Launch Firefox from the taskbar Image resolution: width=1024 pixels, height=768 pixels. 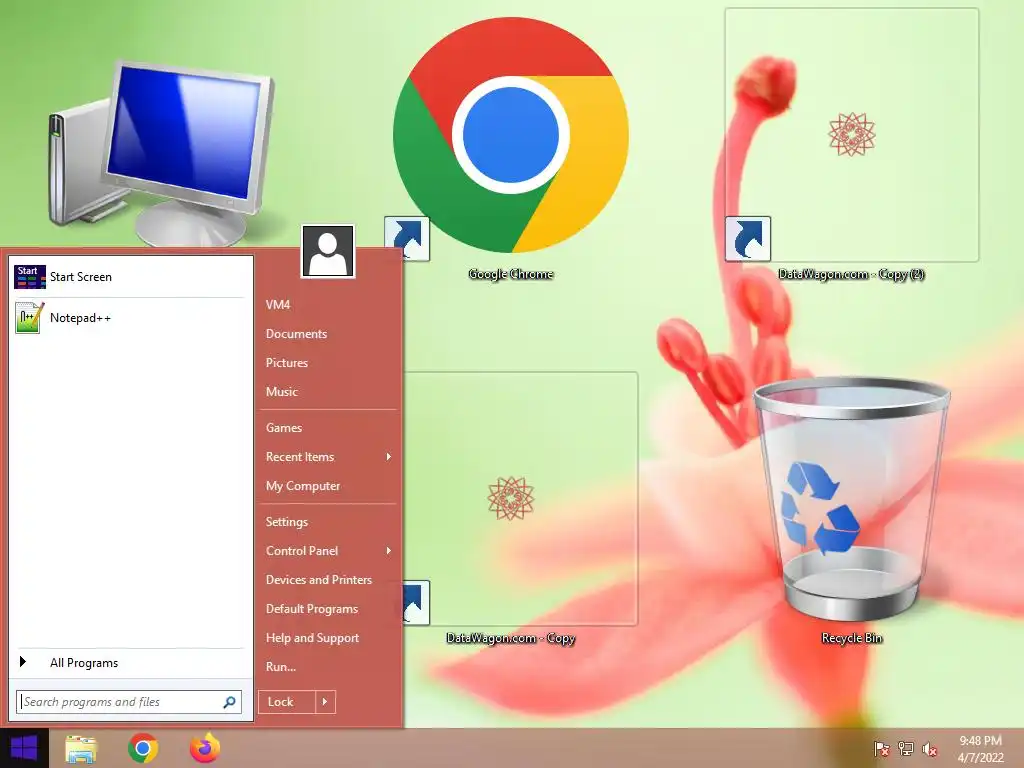[204, 748]
